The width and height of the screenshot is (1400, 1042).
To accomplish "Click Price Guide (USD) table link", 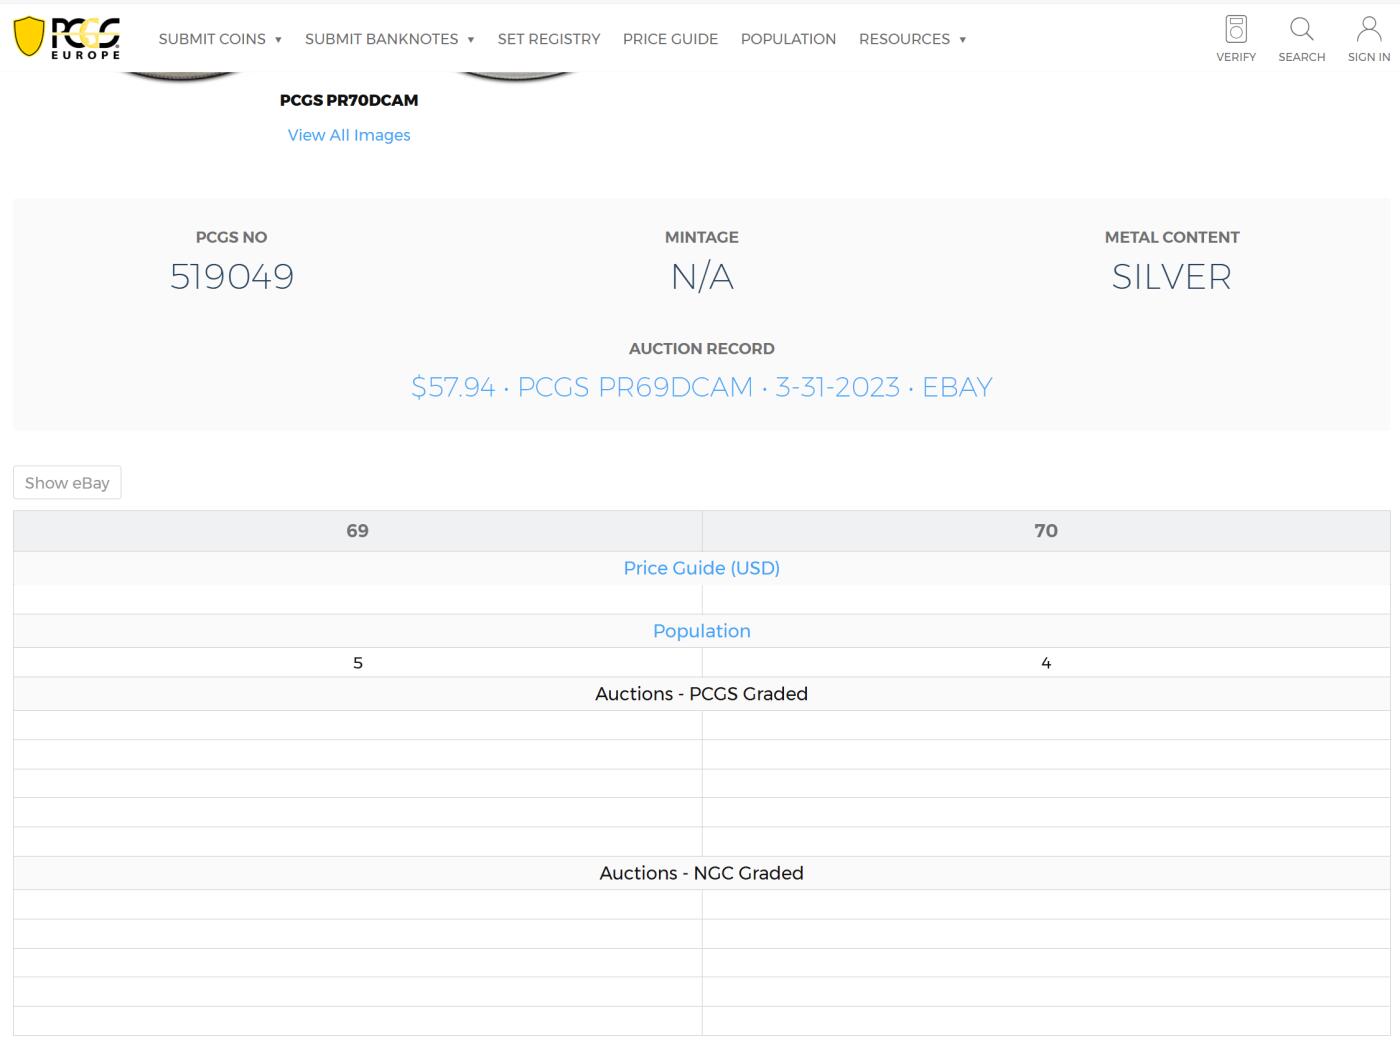I will click(701, 568).
